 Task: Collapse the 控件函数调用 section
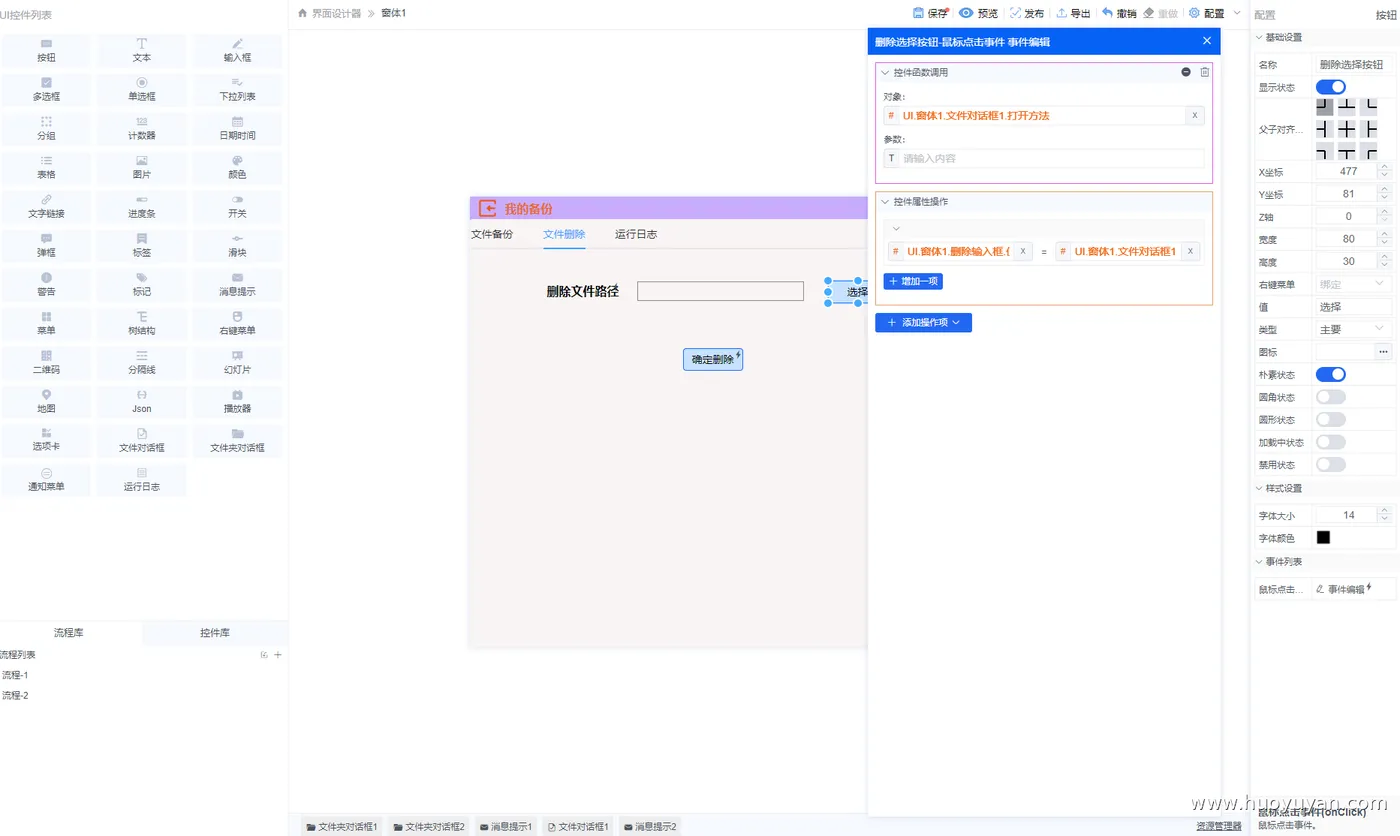tap(884, 72)
